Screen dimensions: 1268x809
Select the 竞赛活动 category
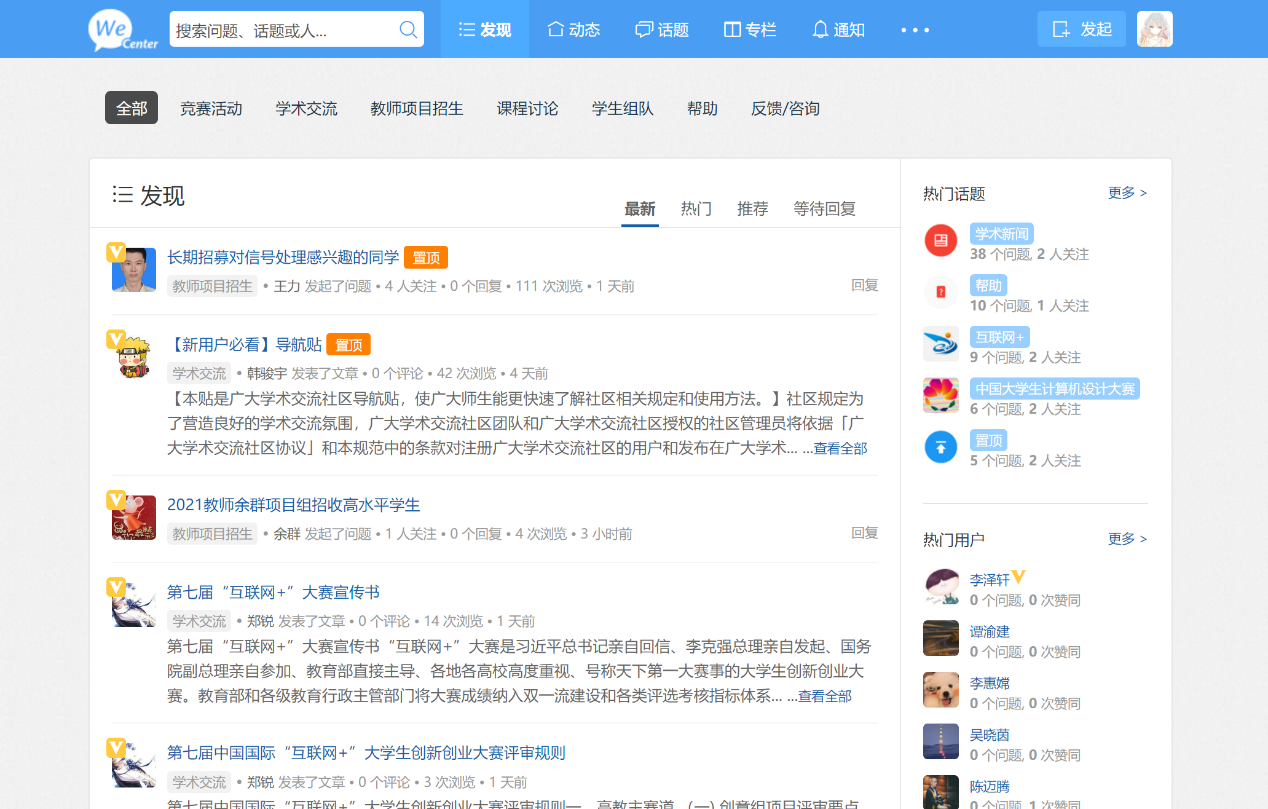pos(211,108)
